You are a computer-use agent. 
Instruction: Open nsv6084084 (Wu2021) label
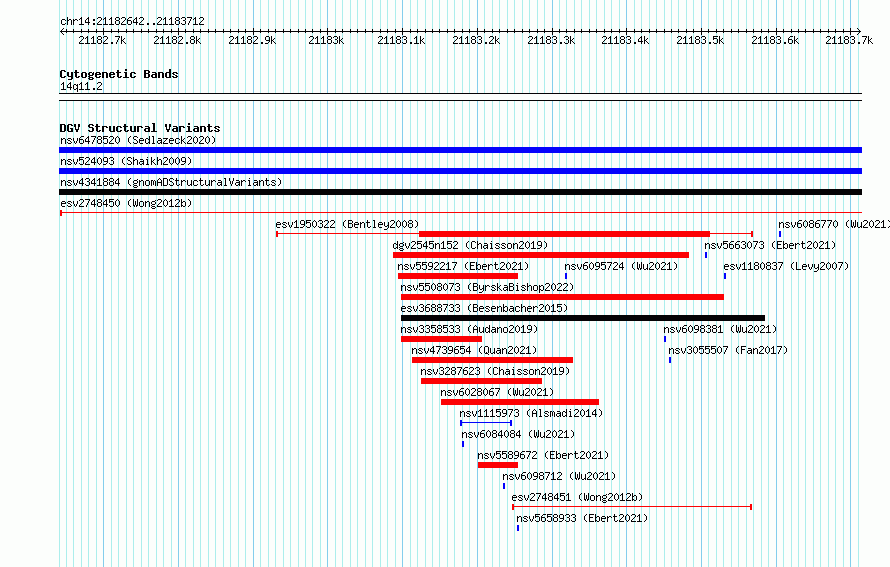point(518,434)
